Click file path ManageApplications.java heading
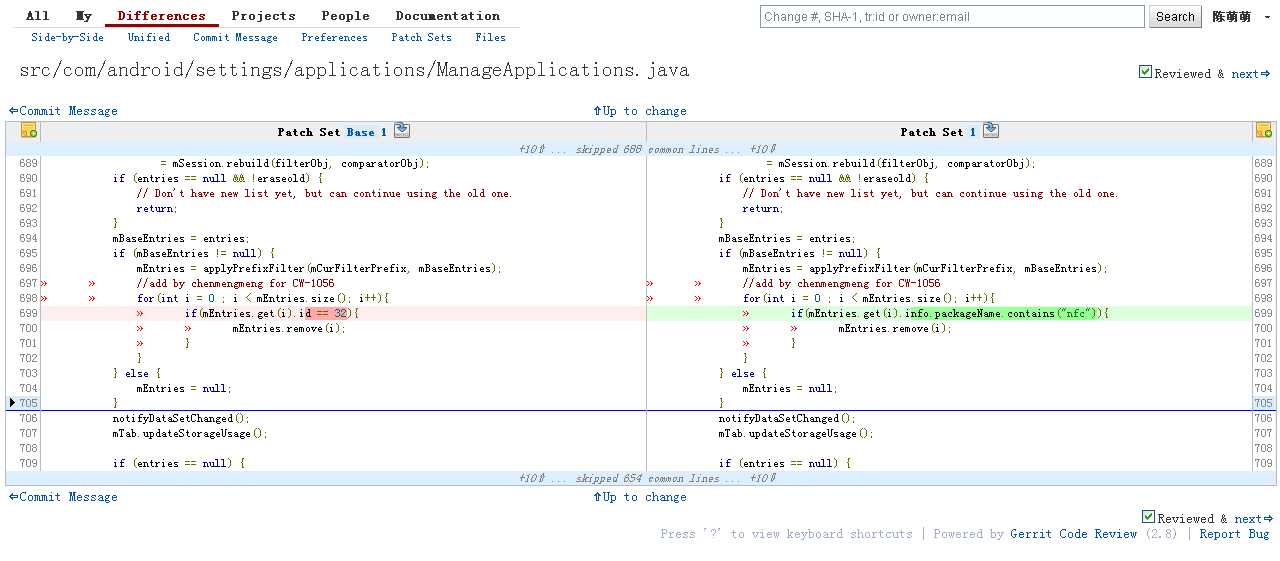1280x561 pixels. pos(354,70)
